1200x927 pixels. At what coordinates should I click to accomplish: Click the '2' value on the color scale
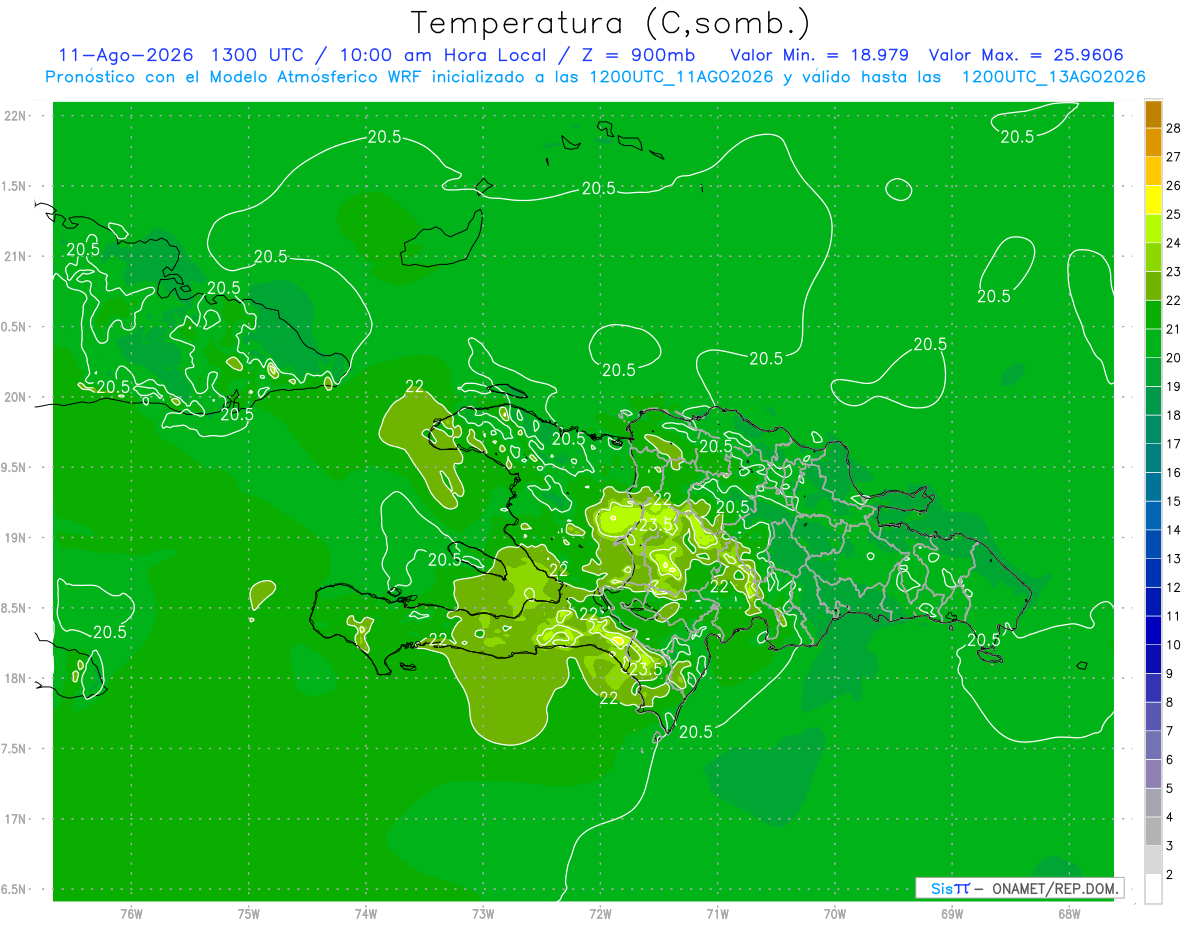point(1170,875)
